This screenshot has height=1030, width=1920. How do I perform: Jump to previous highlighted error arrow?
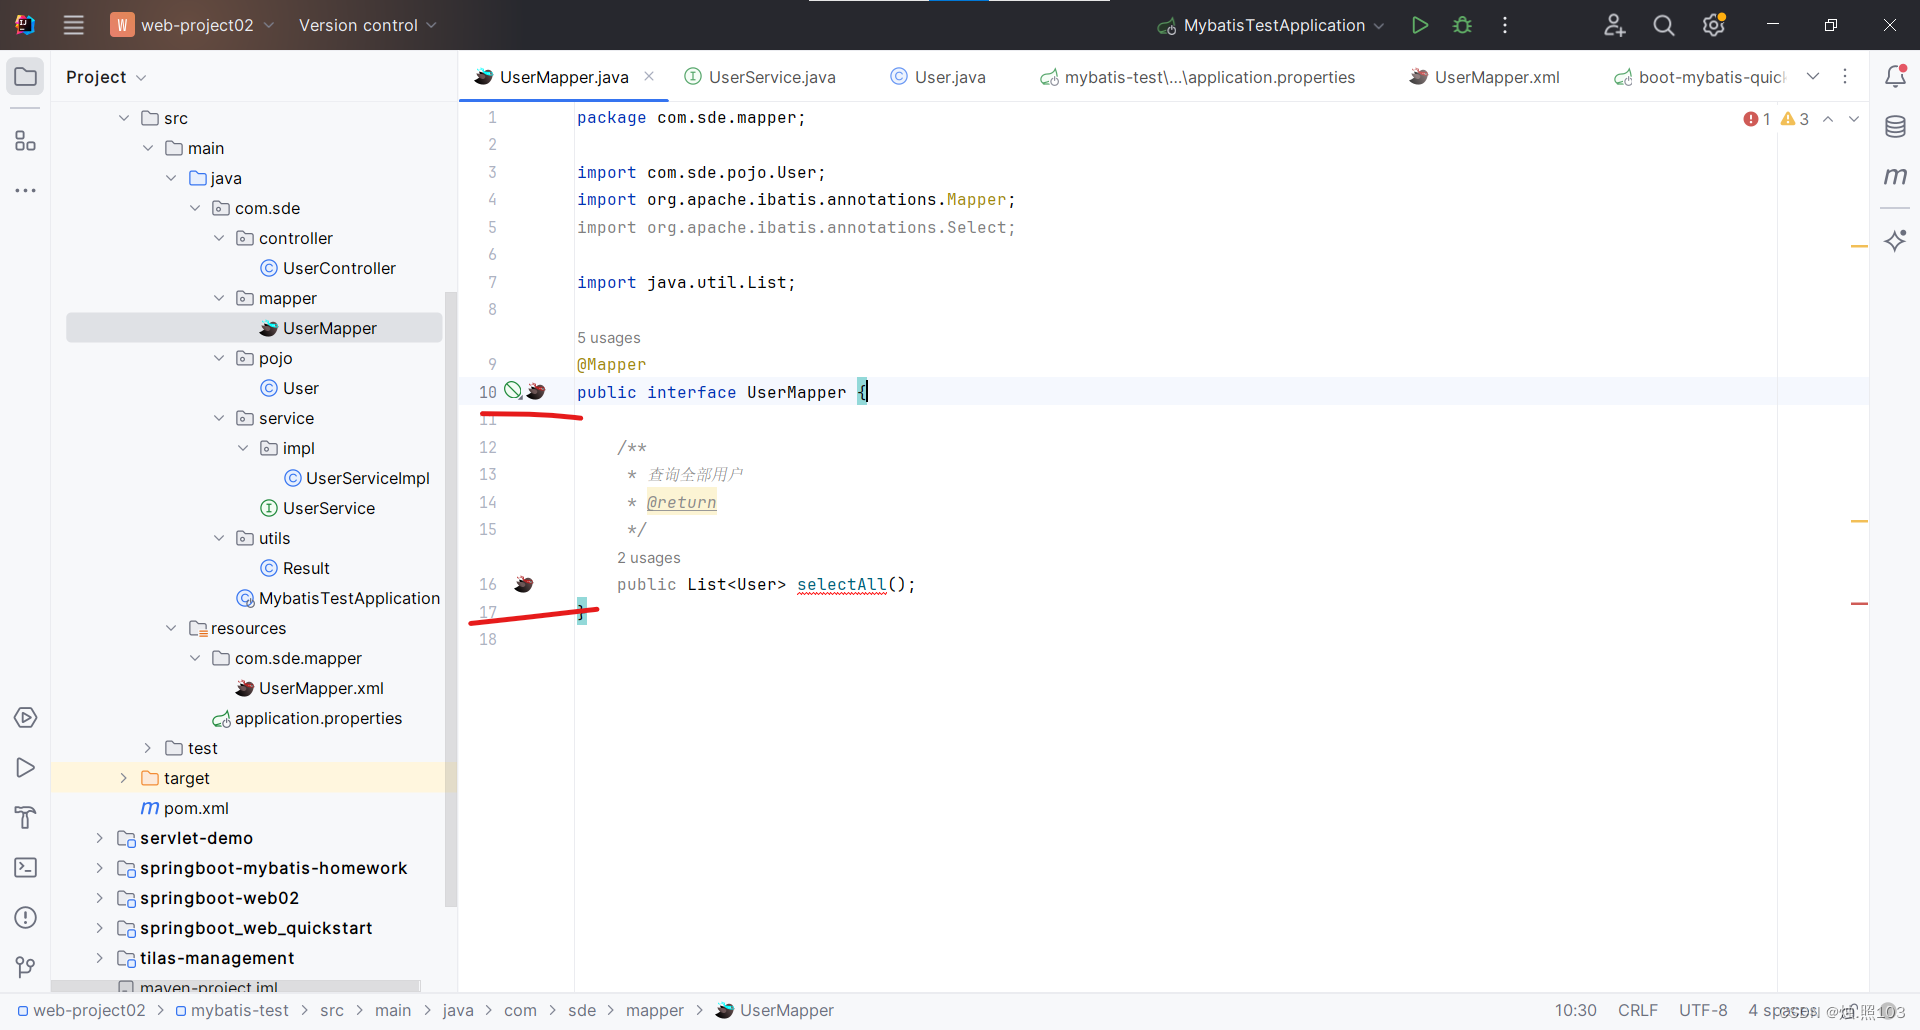pos(1828,119)
